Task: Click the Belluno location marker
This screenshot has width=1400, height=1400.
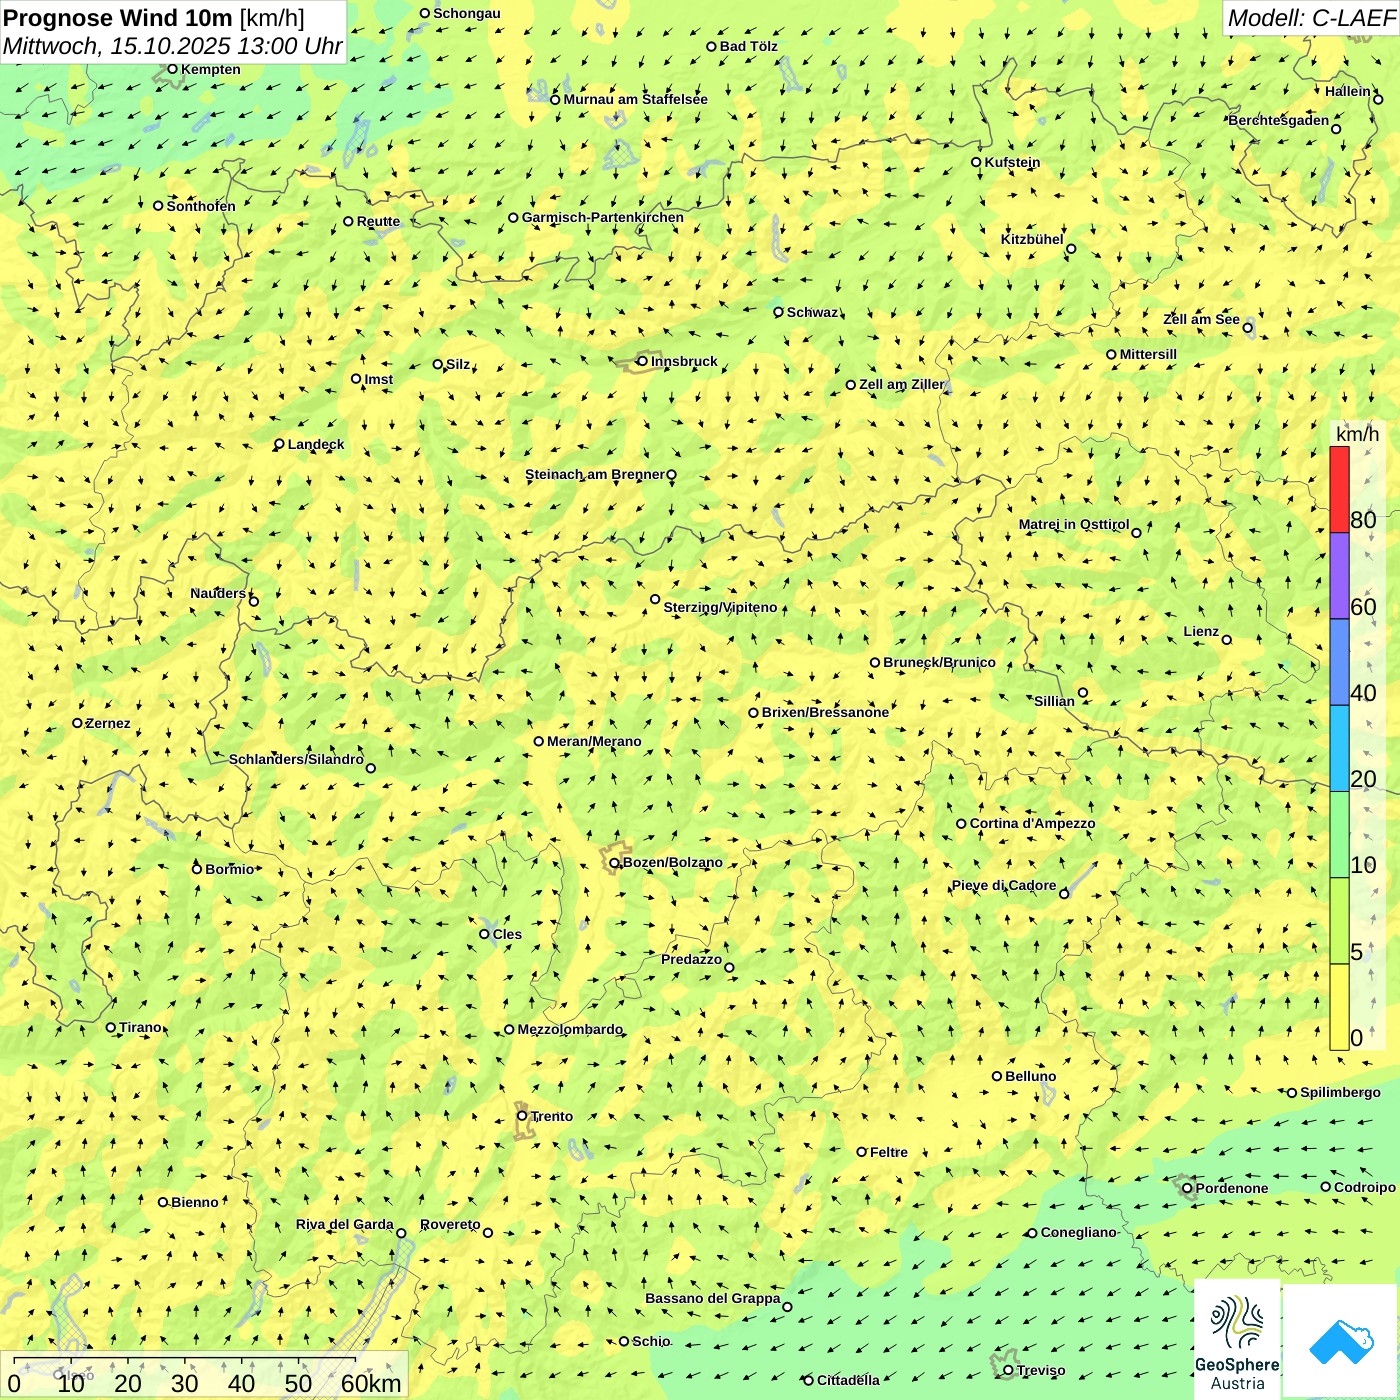Action: [996, 1076]
